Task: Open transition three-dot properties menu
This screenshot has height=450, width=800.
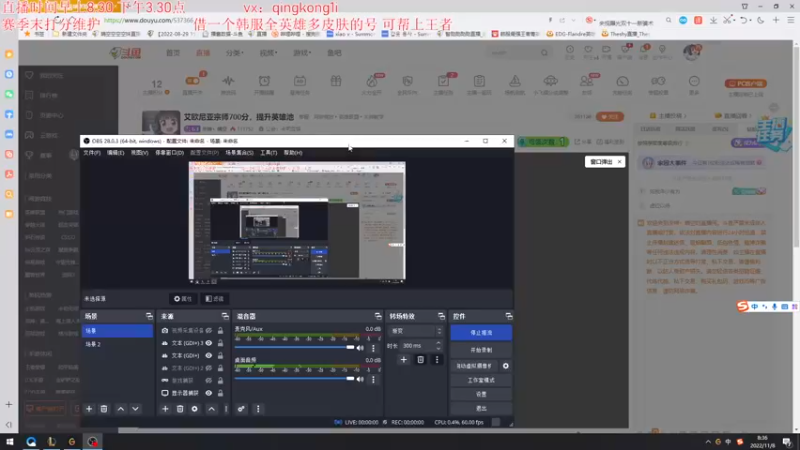Action: (437, 360)
